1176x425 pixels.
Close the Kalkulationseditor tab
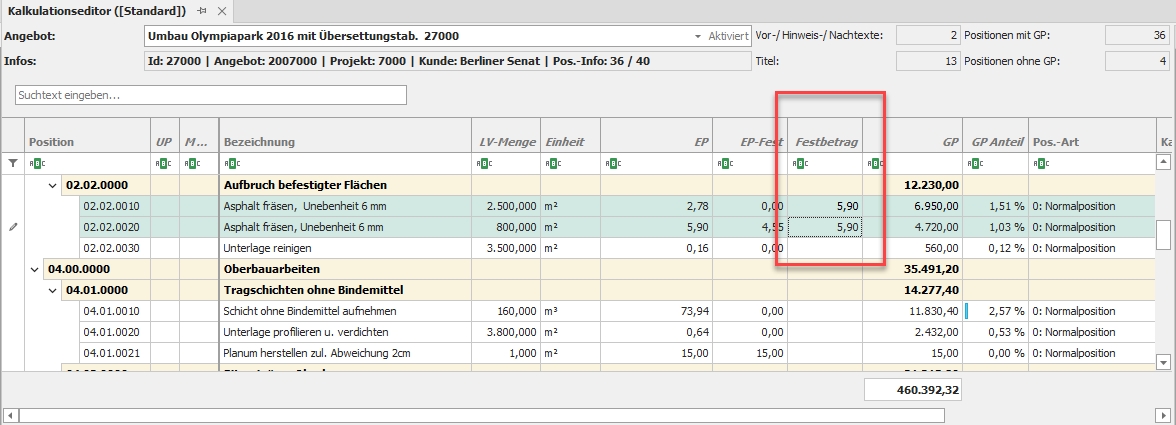pos(222,10)
